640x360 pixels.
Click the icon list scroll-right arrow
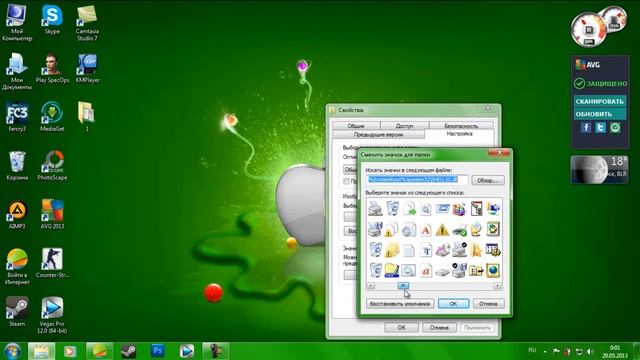tap(498, 286)
